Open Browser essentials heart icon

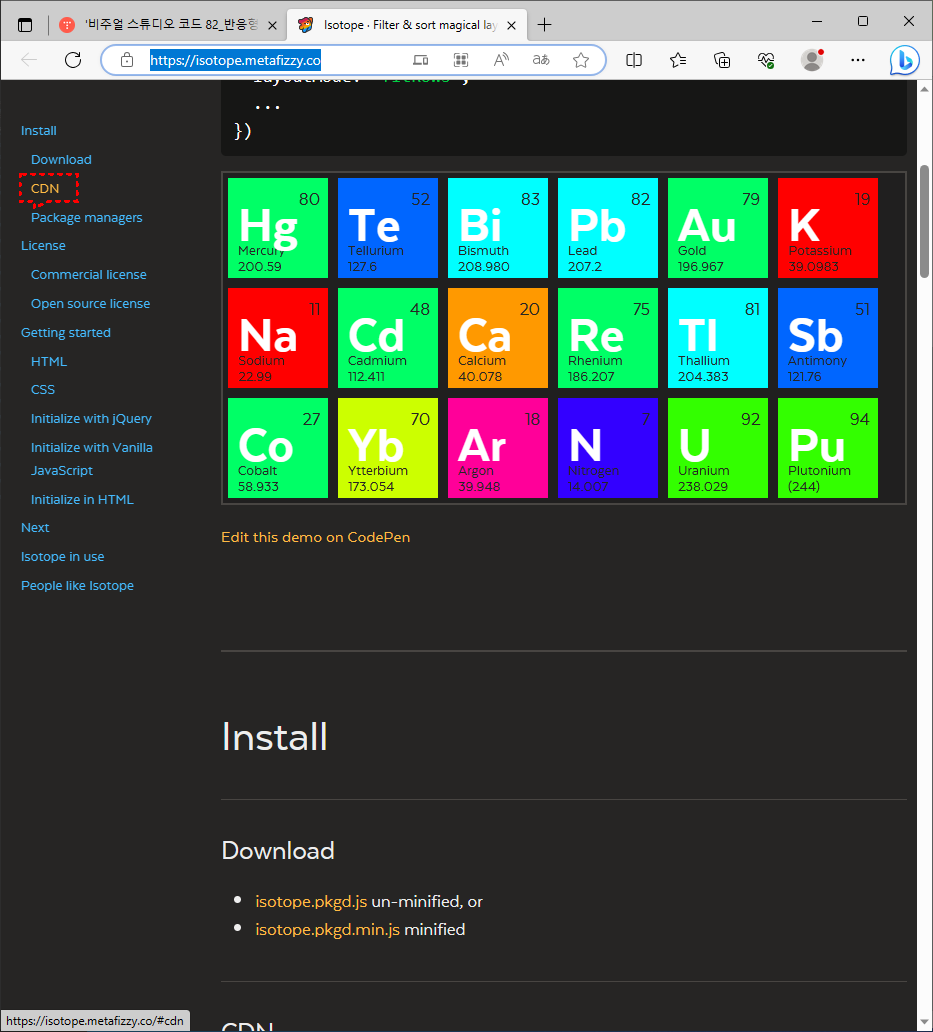766,60
